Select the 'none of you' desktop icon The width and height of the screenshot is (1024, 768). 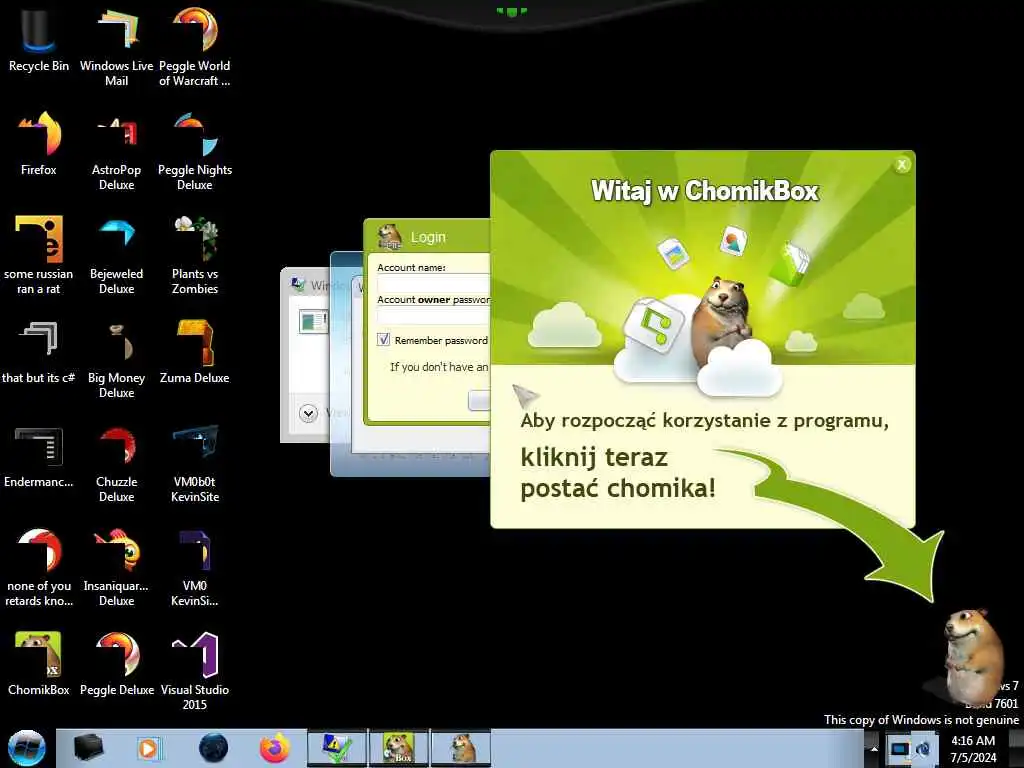(x=39, y=568)
